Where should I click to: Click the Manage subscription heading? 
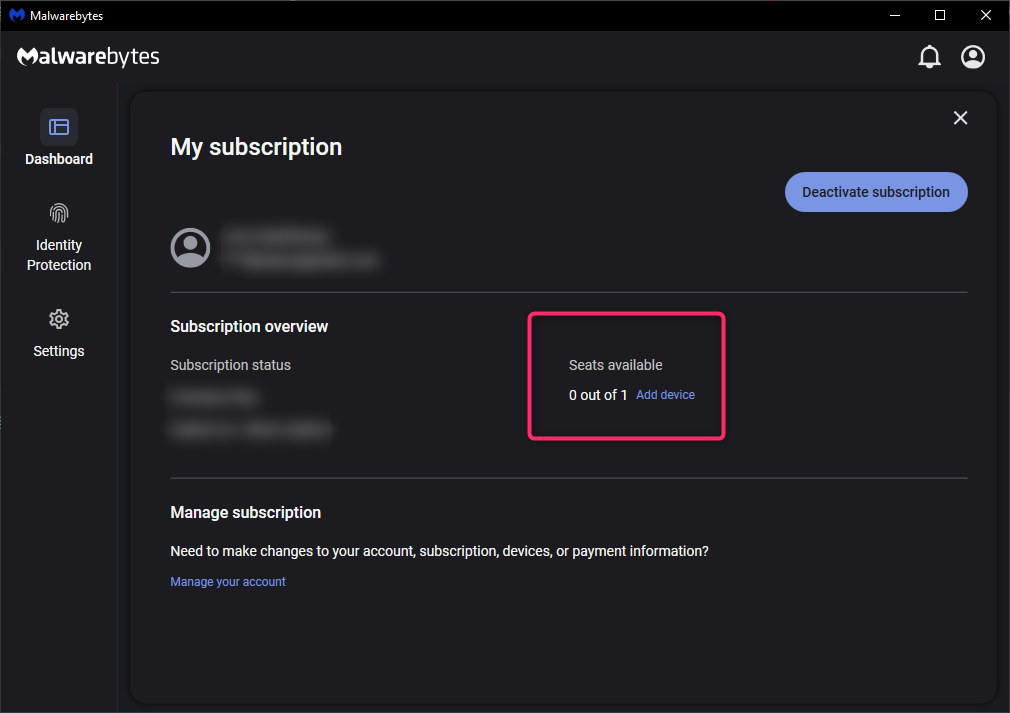(x=245, y=513)
